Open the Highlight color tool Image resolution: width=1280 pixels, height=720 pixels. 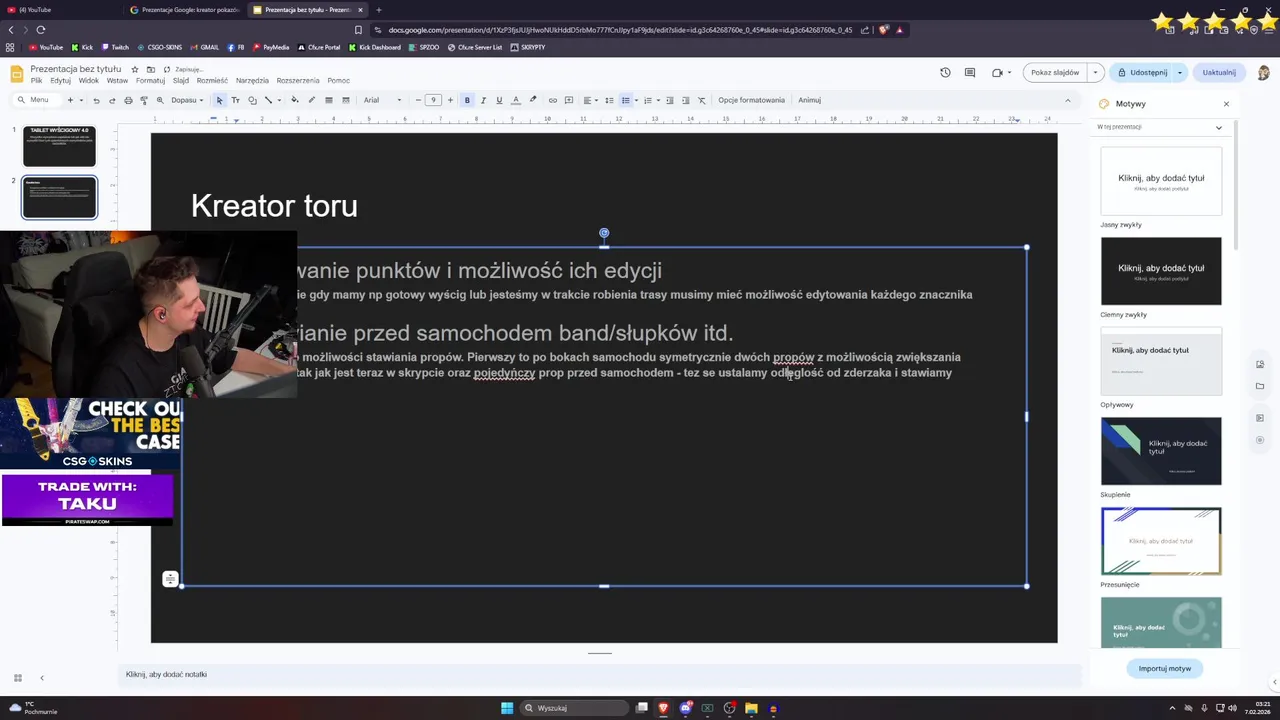(x=532, y=100)
